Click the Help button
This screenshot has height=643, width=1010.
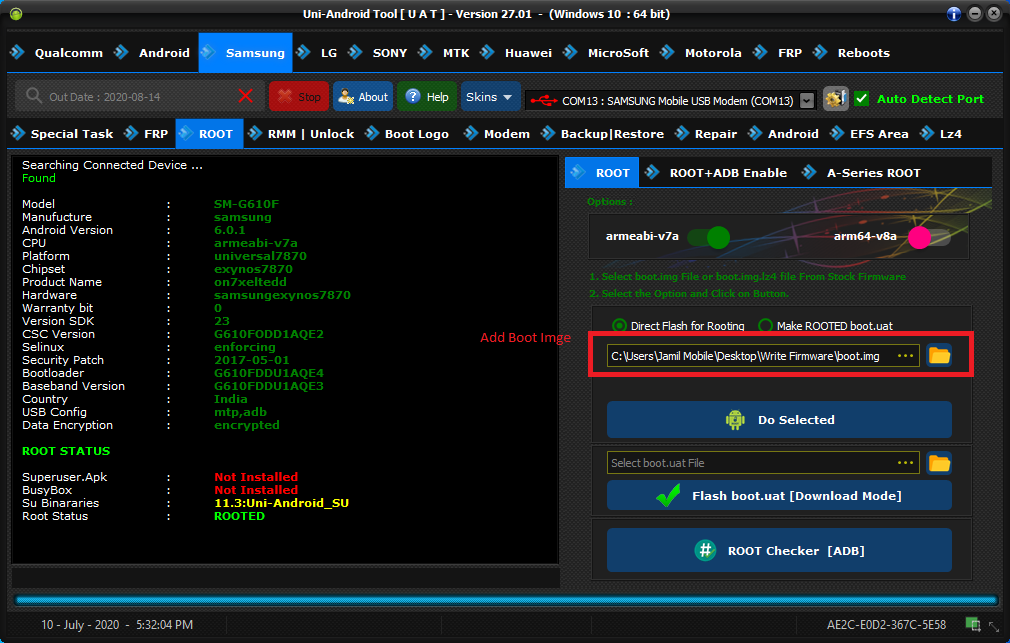427,97
